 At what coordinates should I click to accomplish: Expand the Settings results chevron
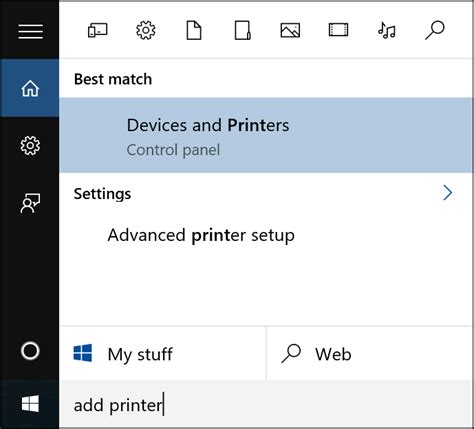(448, 193)
